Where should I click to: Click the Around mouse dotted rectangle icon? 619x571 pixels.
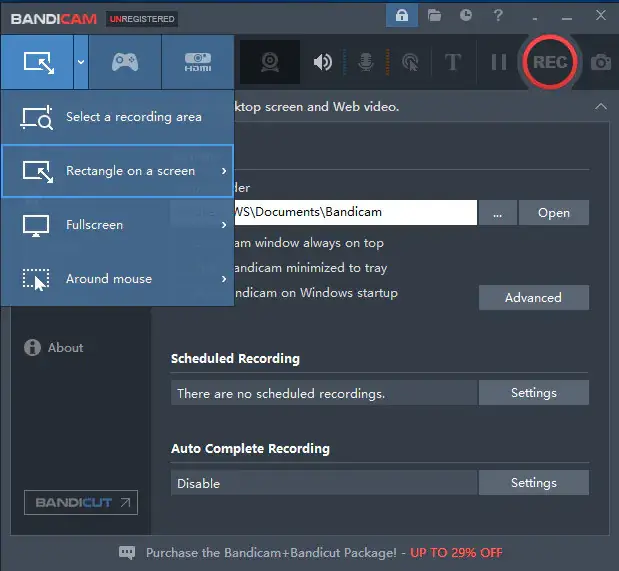(36, 279)
